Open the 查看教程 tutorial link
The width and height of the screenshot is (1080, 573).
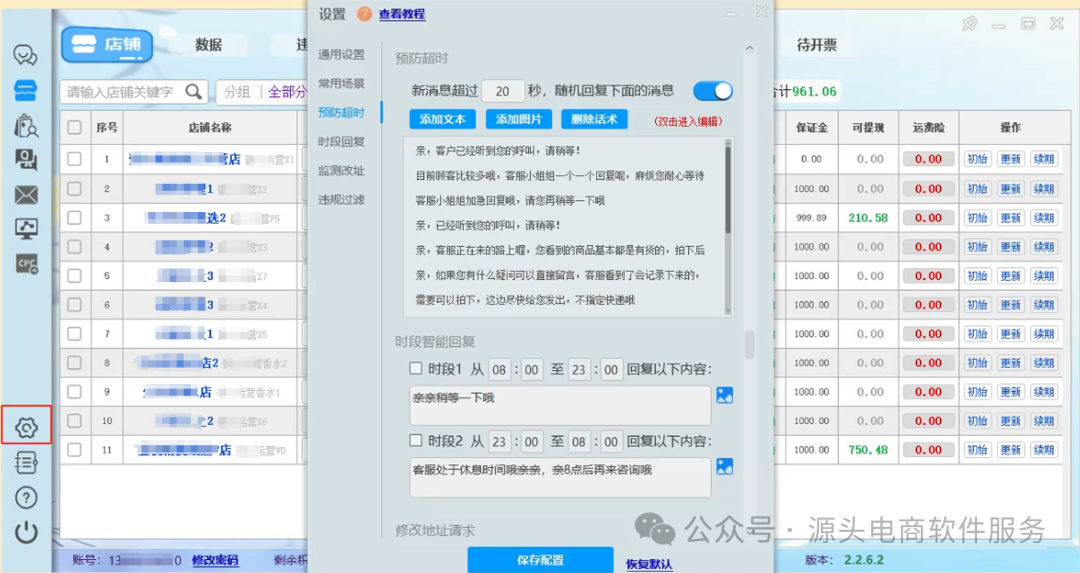click(x=402, y=14)
